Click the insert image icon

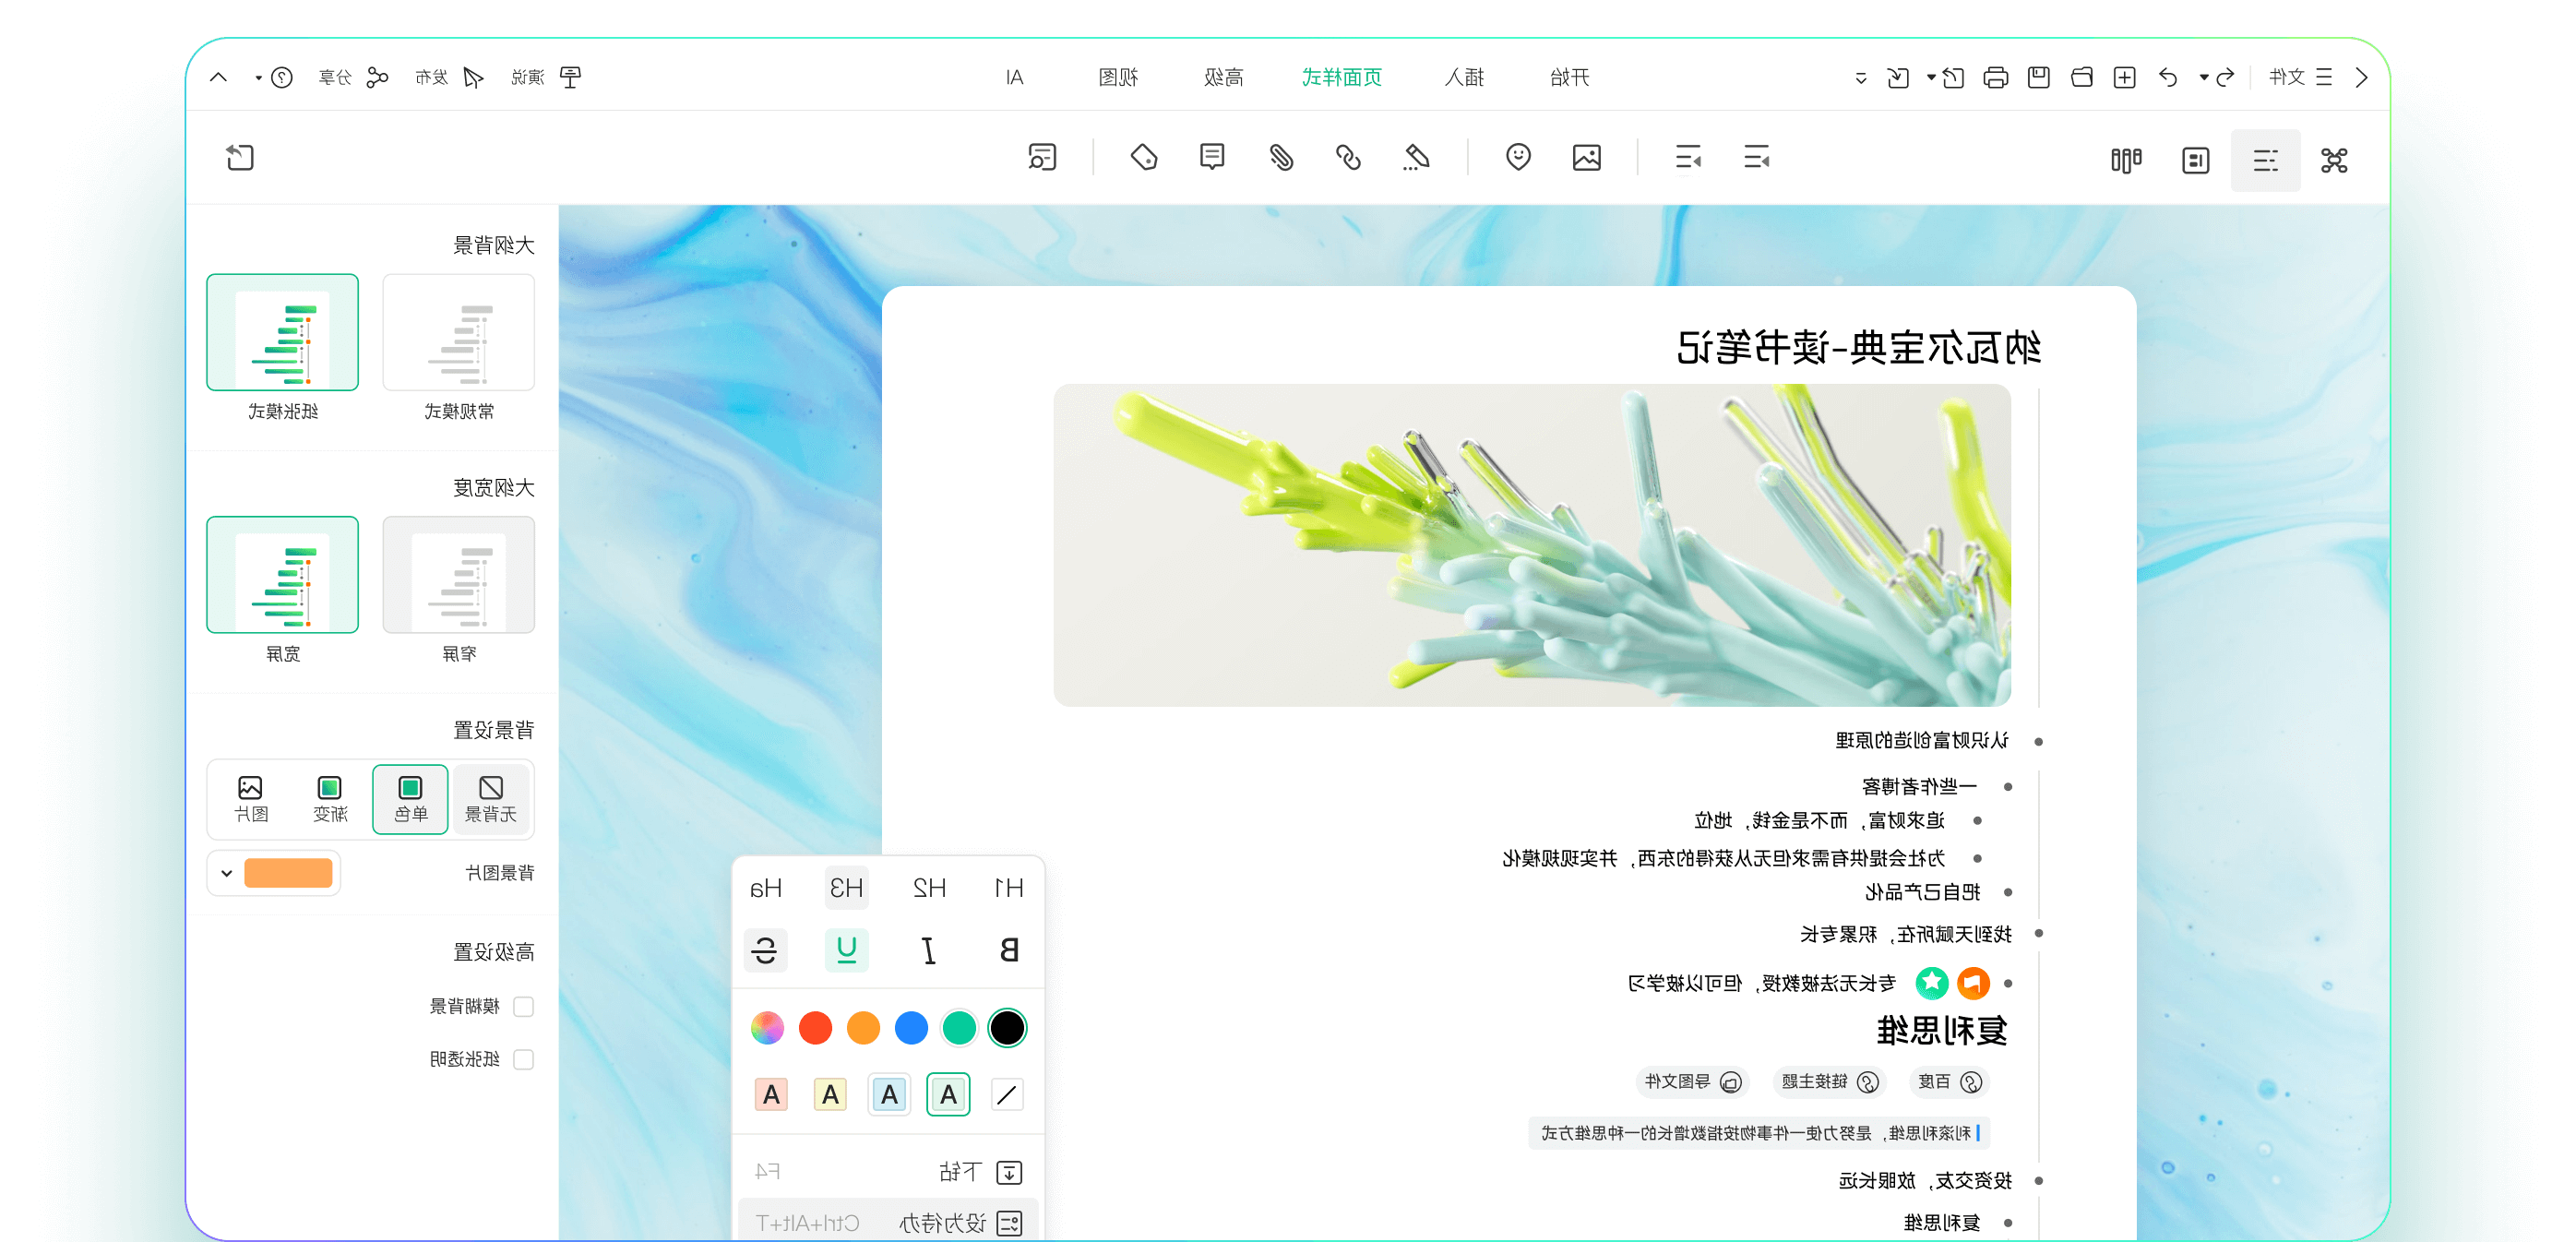pos(1587,158)
